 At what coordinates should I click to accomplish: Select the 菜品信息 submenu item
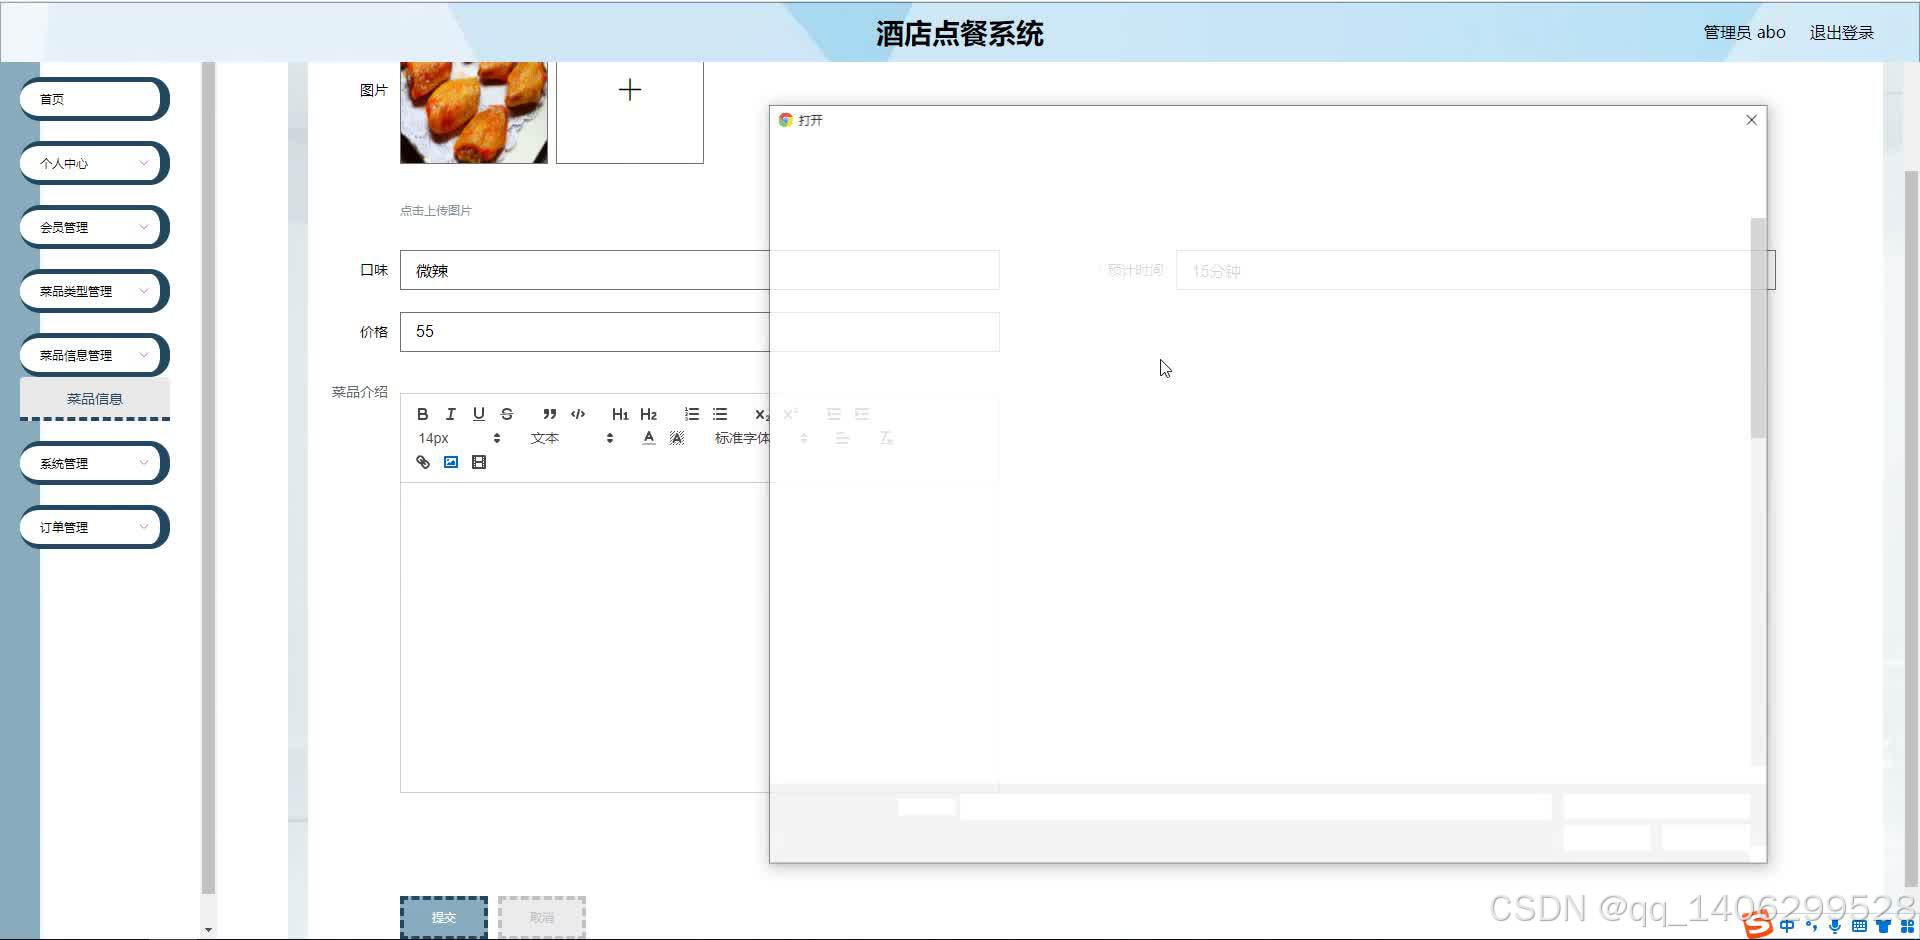point(94,399)
